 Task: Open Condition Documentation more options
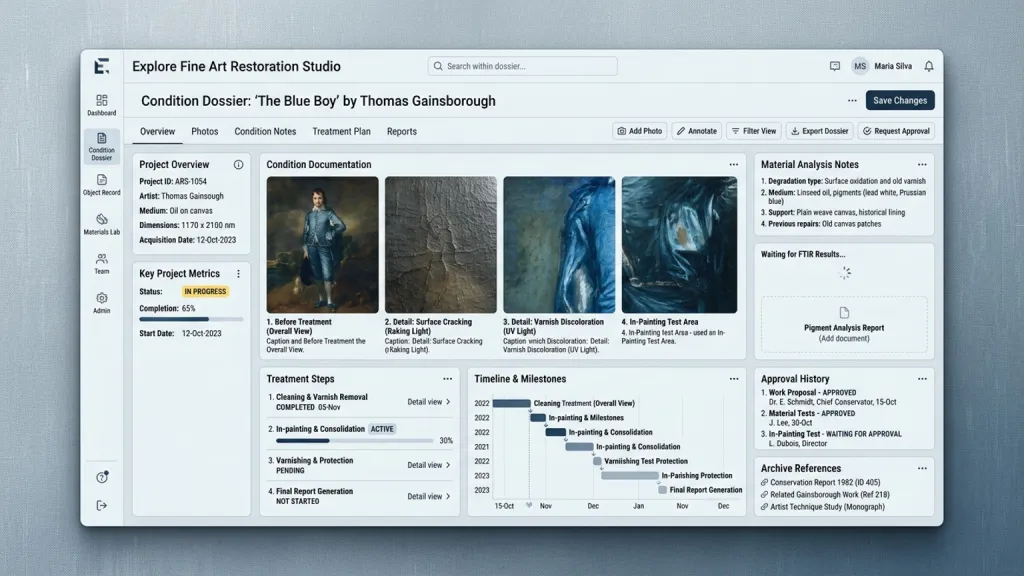tap(734, 165)
